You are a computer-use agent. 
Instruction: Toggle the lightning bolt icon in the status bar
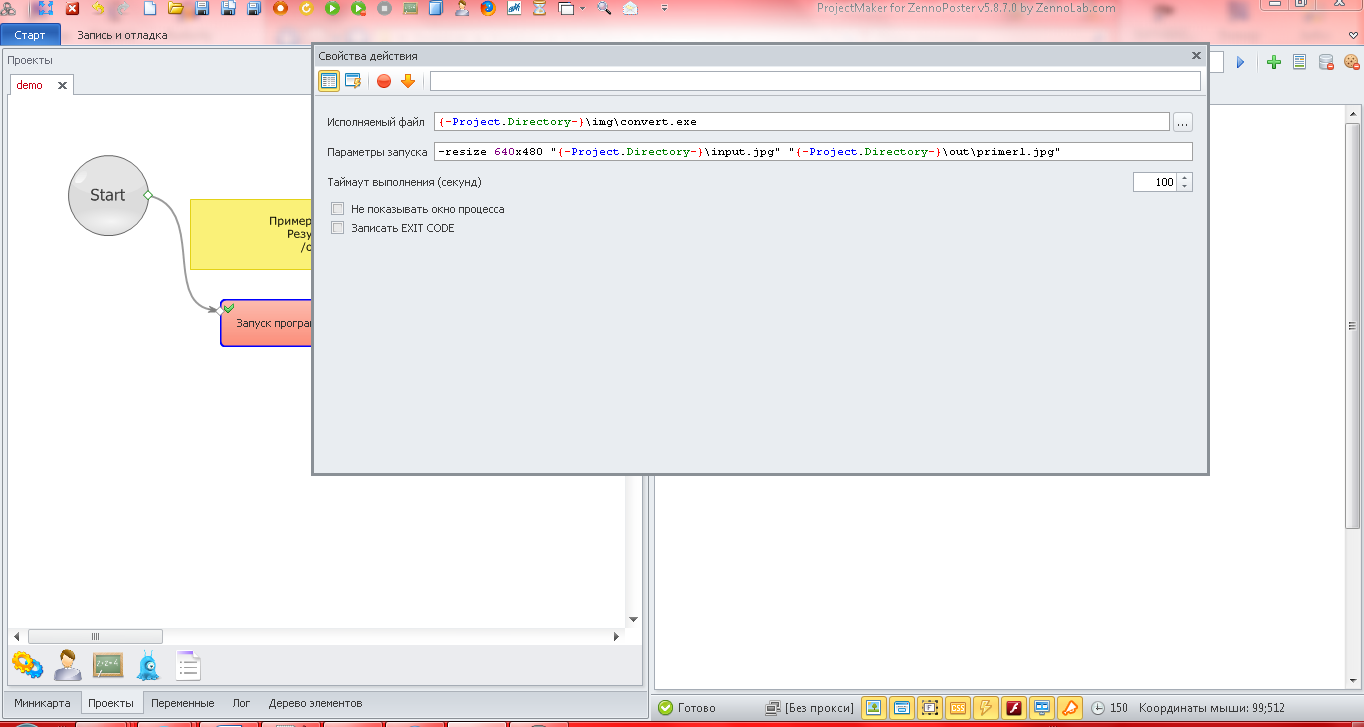[986, 708]
